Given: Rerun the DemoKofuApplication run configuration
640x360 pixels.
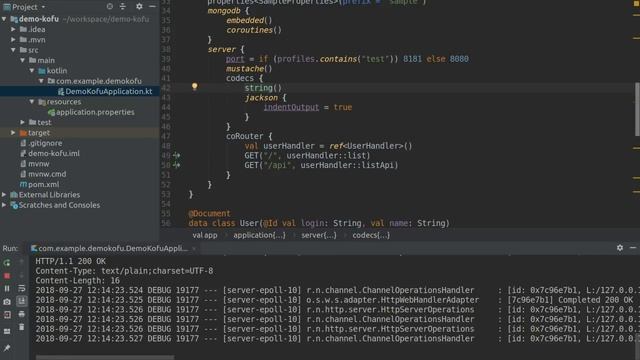Looking at the screenshot, I should coord(7,263).
